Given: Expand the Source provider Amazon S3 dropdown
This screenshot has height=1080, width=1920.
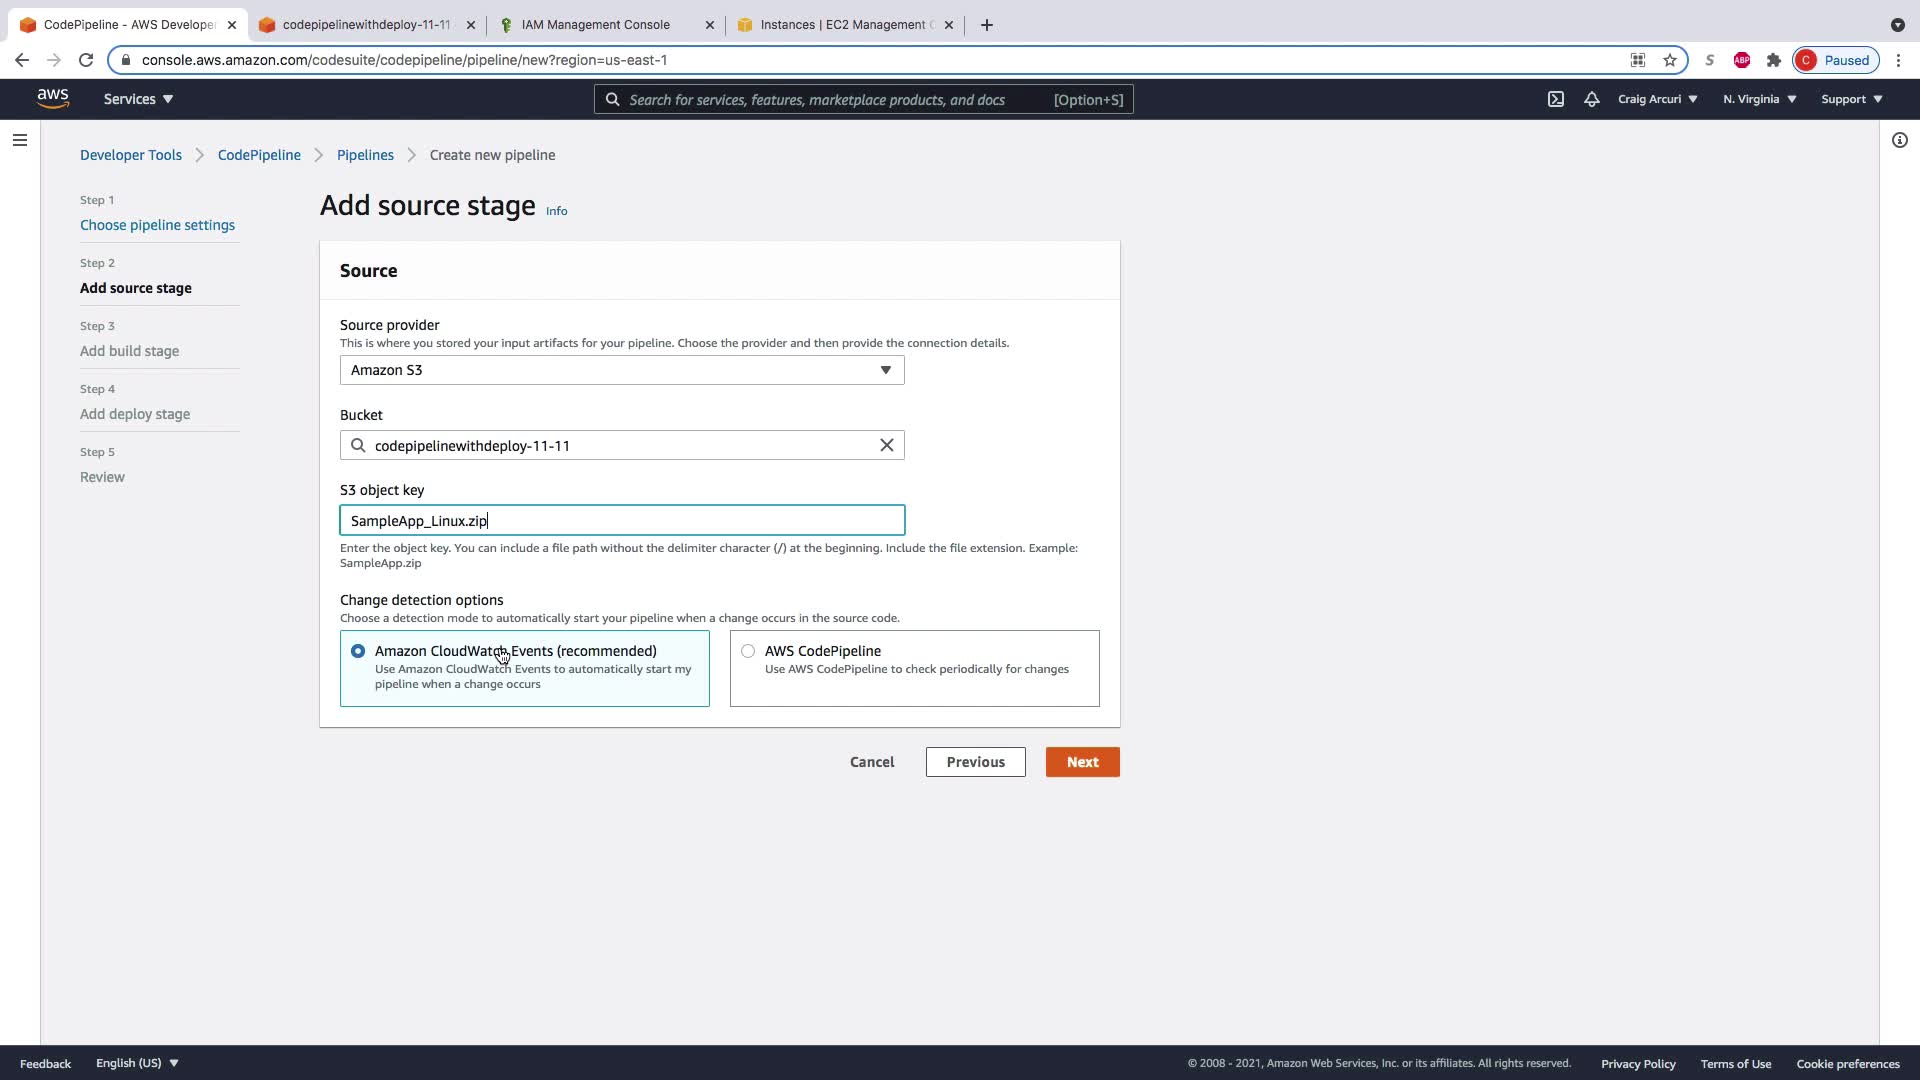Looking at the screenshot, I should pos(622,370).
